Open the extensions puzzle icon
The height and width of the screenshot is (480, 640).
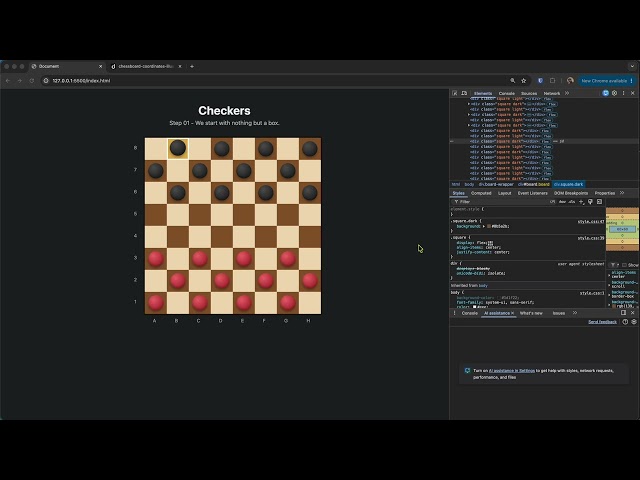click(552, 81)
